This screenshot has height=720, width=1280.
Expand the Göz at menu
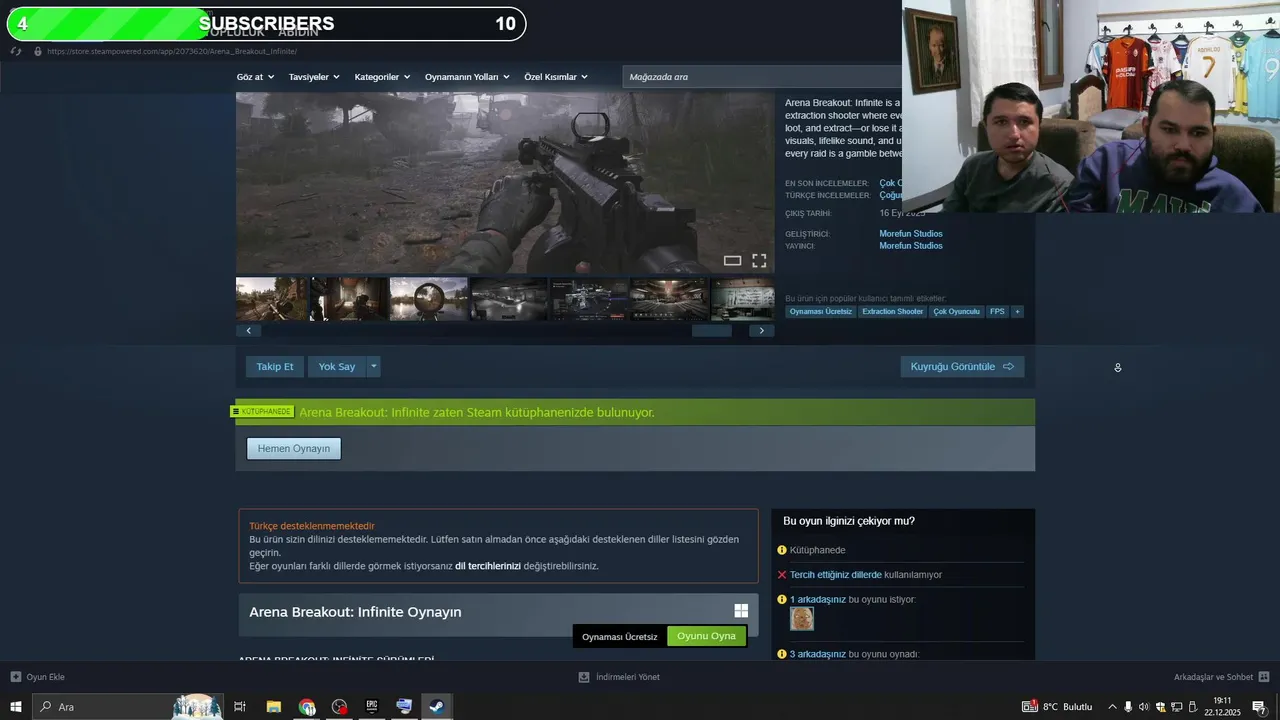point(255,77)
